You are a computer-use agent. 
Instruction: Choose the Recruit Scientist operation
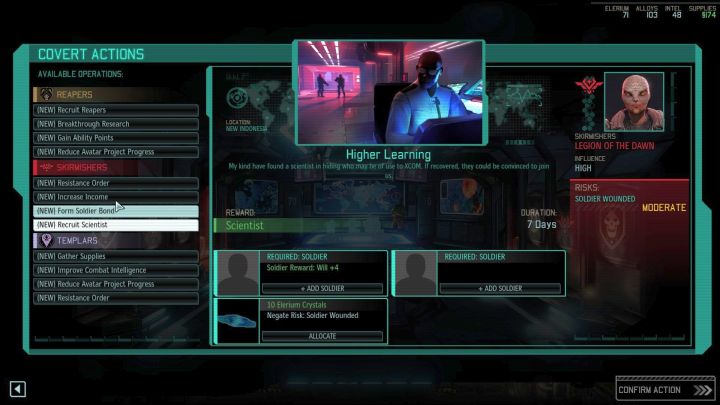tap(116, 225)
